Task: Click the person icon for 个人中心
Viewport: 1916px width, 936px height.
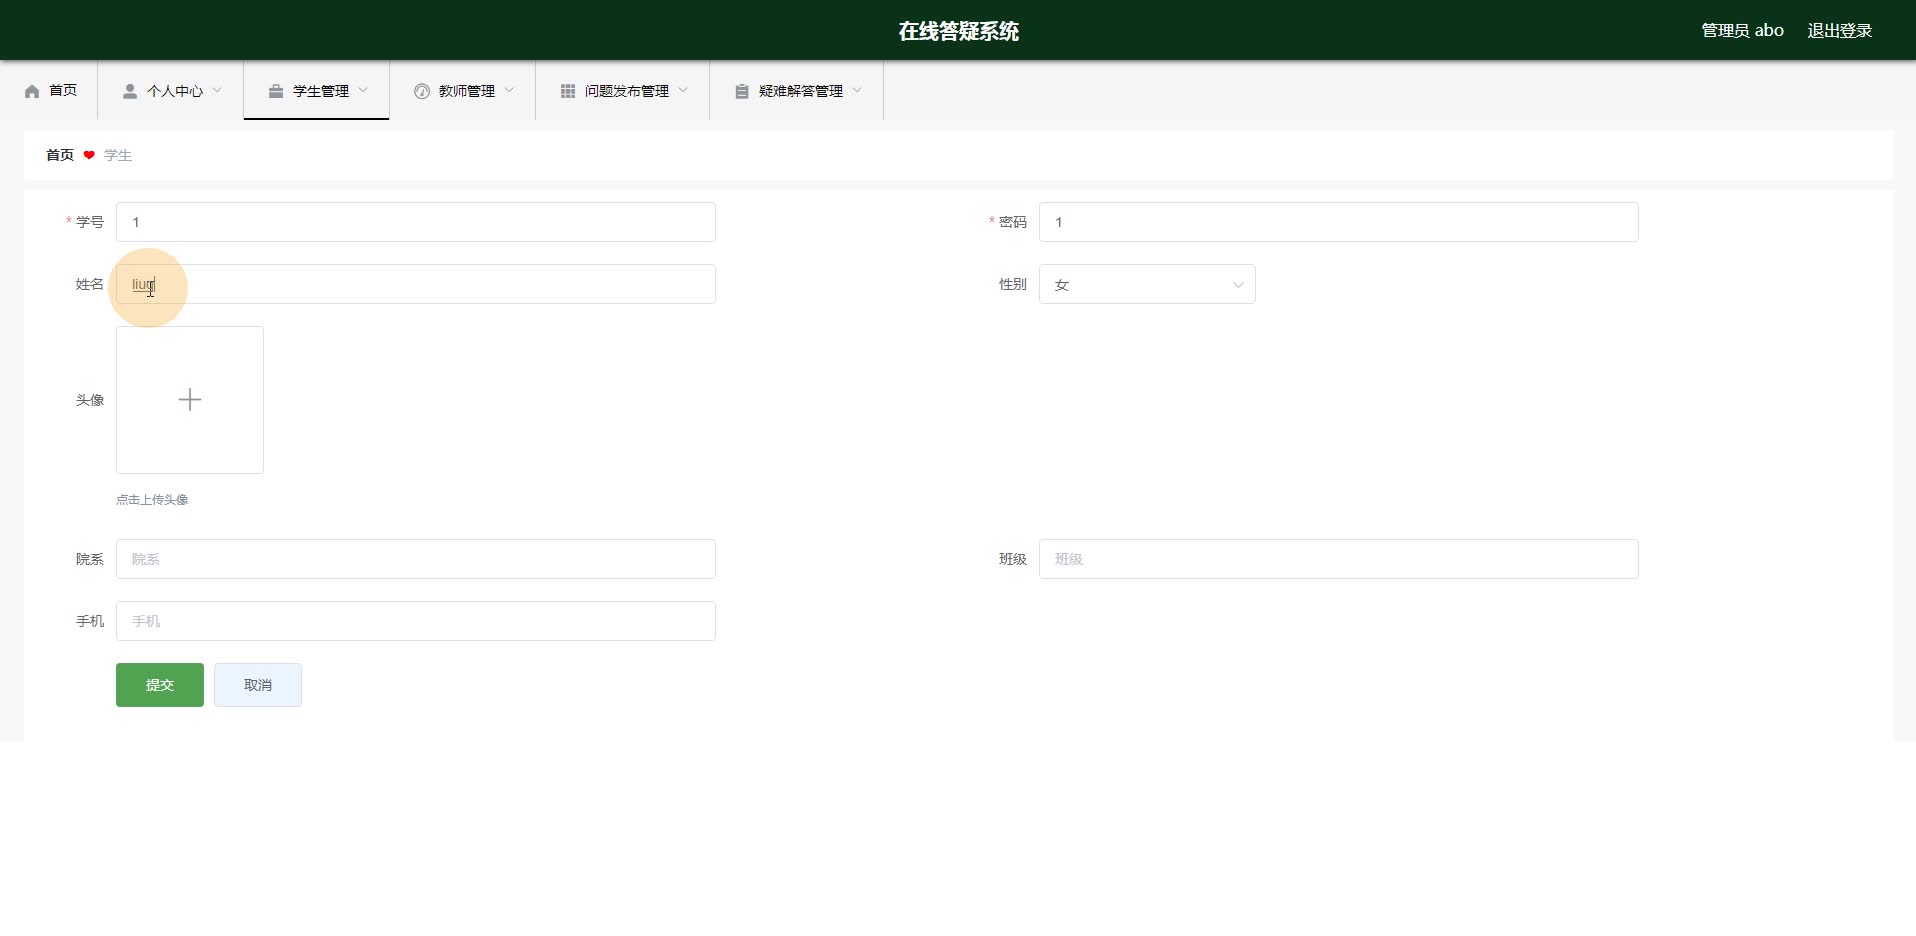Action: pos(130,91)
